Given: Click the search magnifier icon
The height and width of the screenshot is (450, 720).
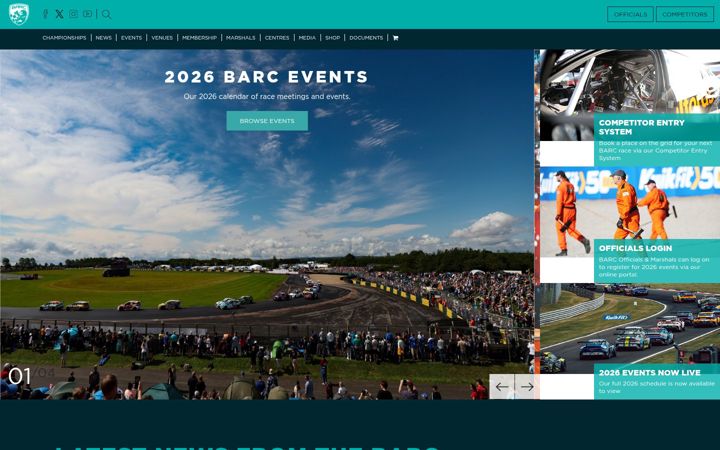Looking at the screenshot, I should [106, 14].
